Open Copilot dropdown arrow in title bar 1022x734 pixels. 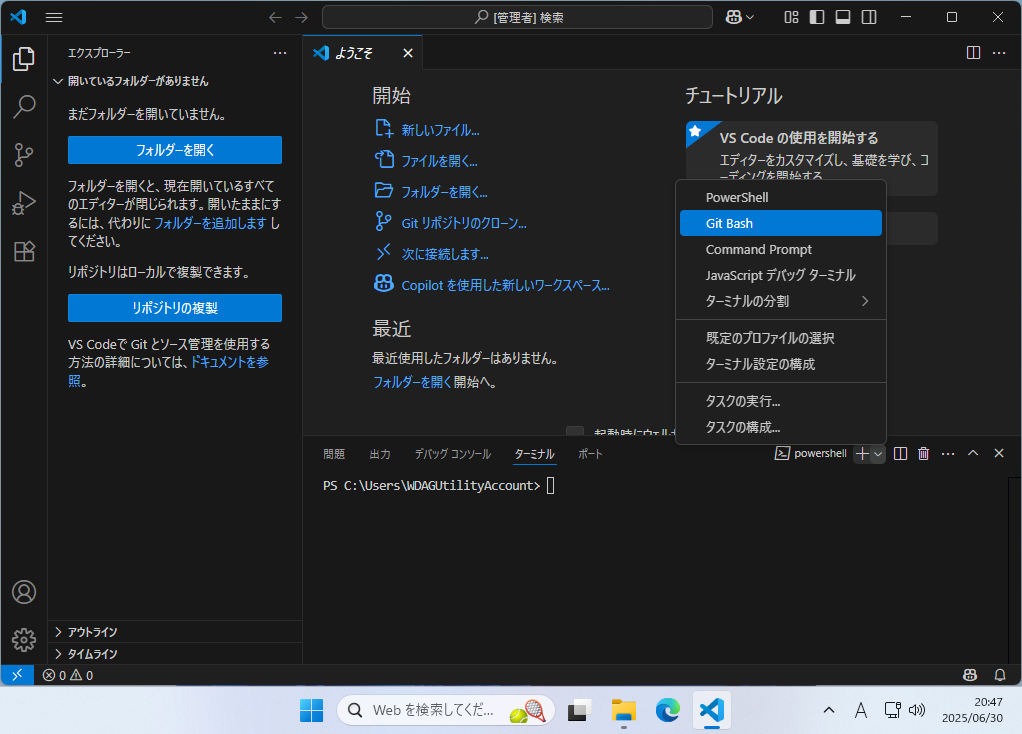pyautogui.click(x=750, y=18)
